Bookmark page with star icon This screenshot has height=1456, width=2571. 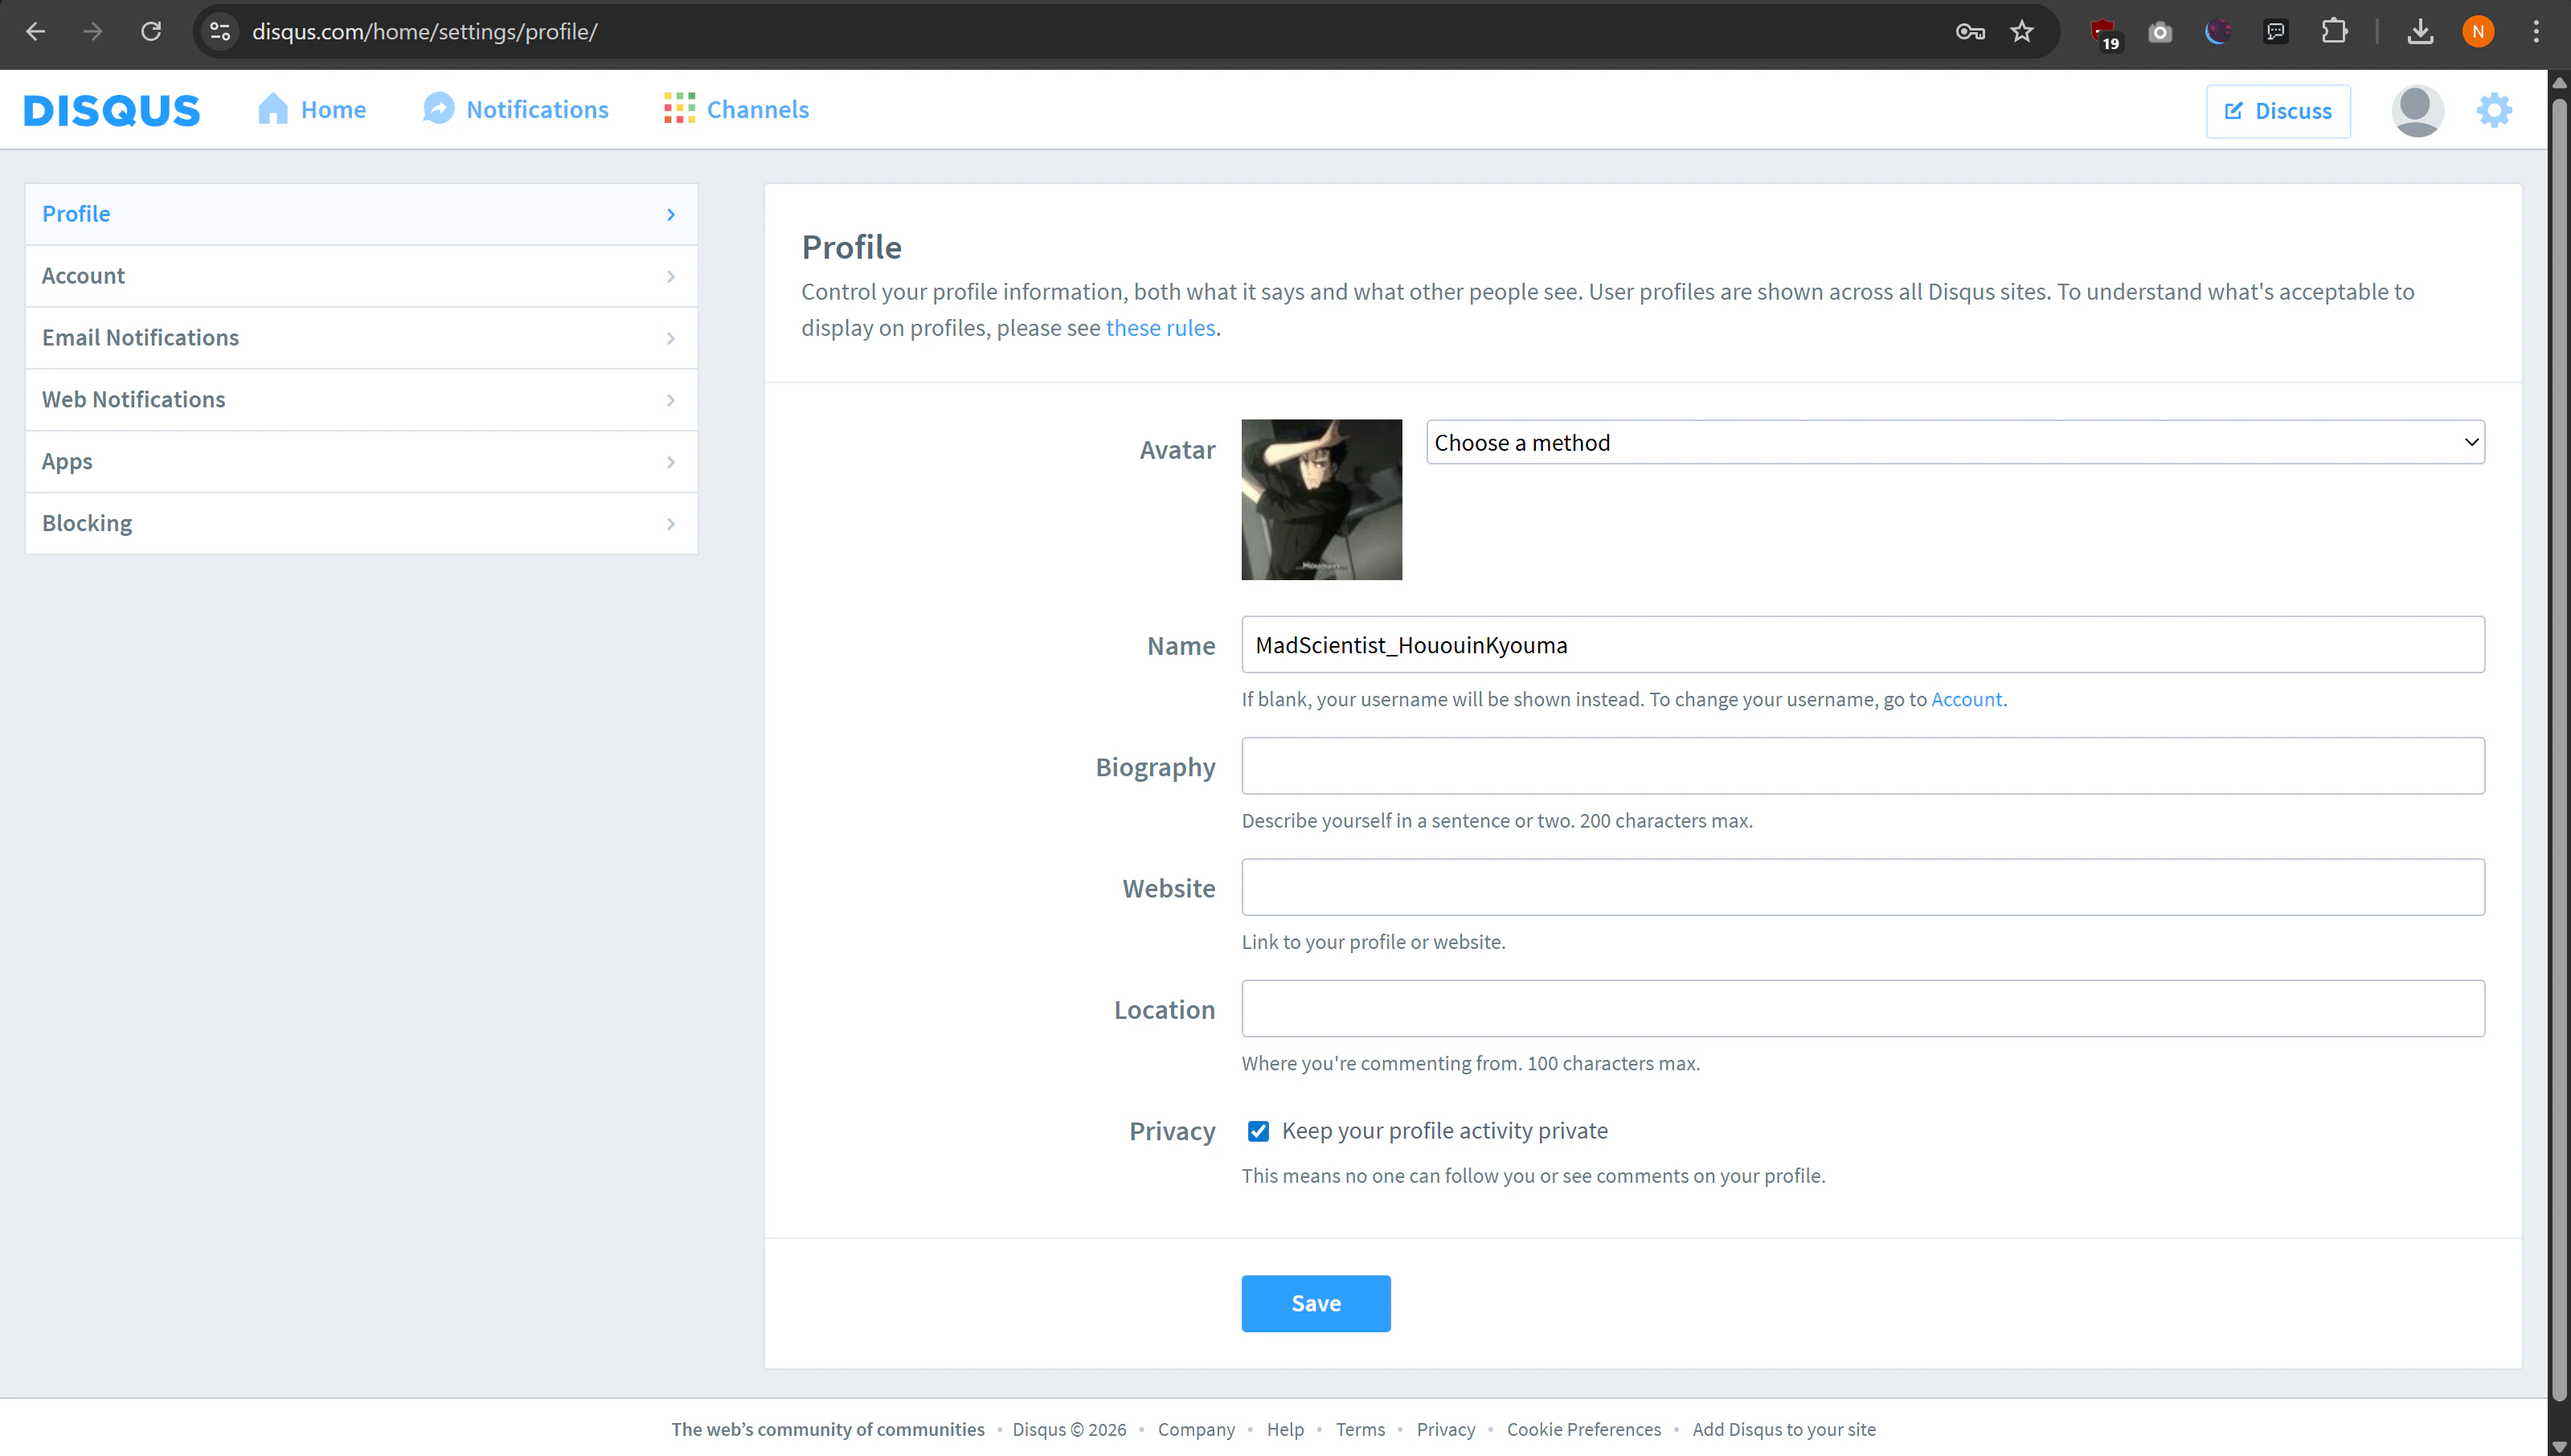2021,32
